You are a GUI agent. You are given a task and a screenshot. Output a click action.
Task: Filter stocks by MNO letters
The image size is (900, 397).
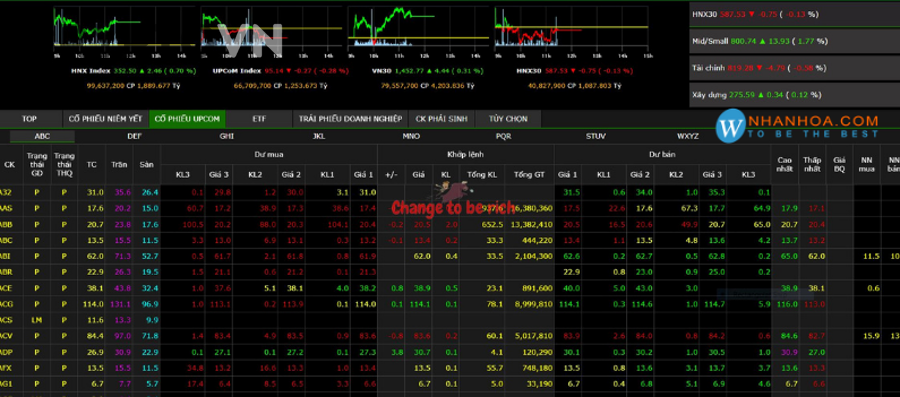coord(411,137)
